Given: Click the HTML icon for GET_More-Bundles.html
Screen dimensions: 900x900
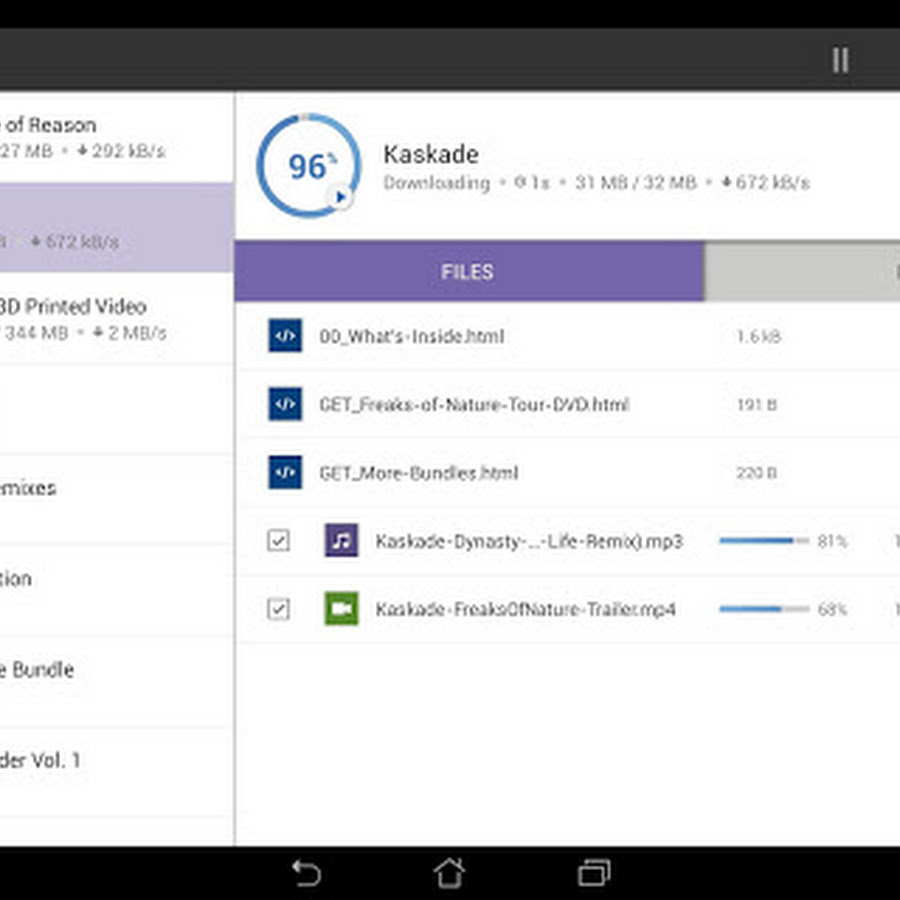Looking at the screenshot, I should coord(285,472).
